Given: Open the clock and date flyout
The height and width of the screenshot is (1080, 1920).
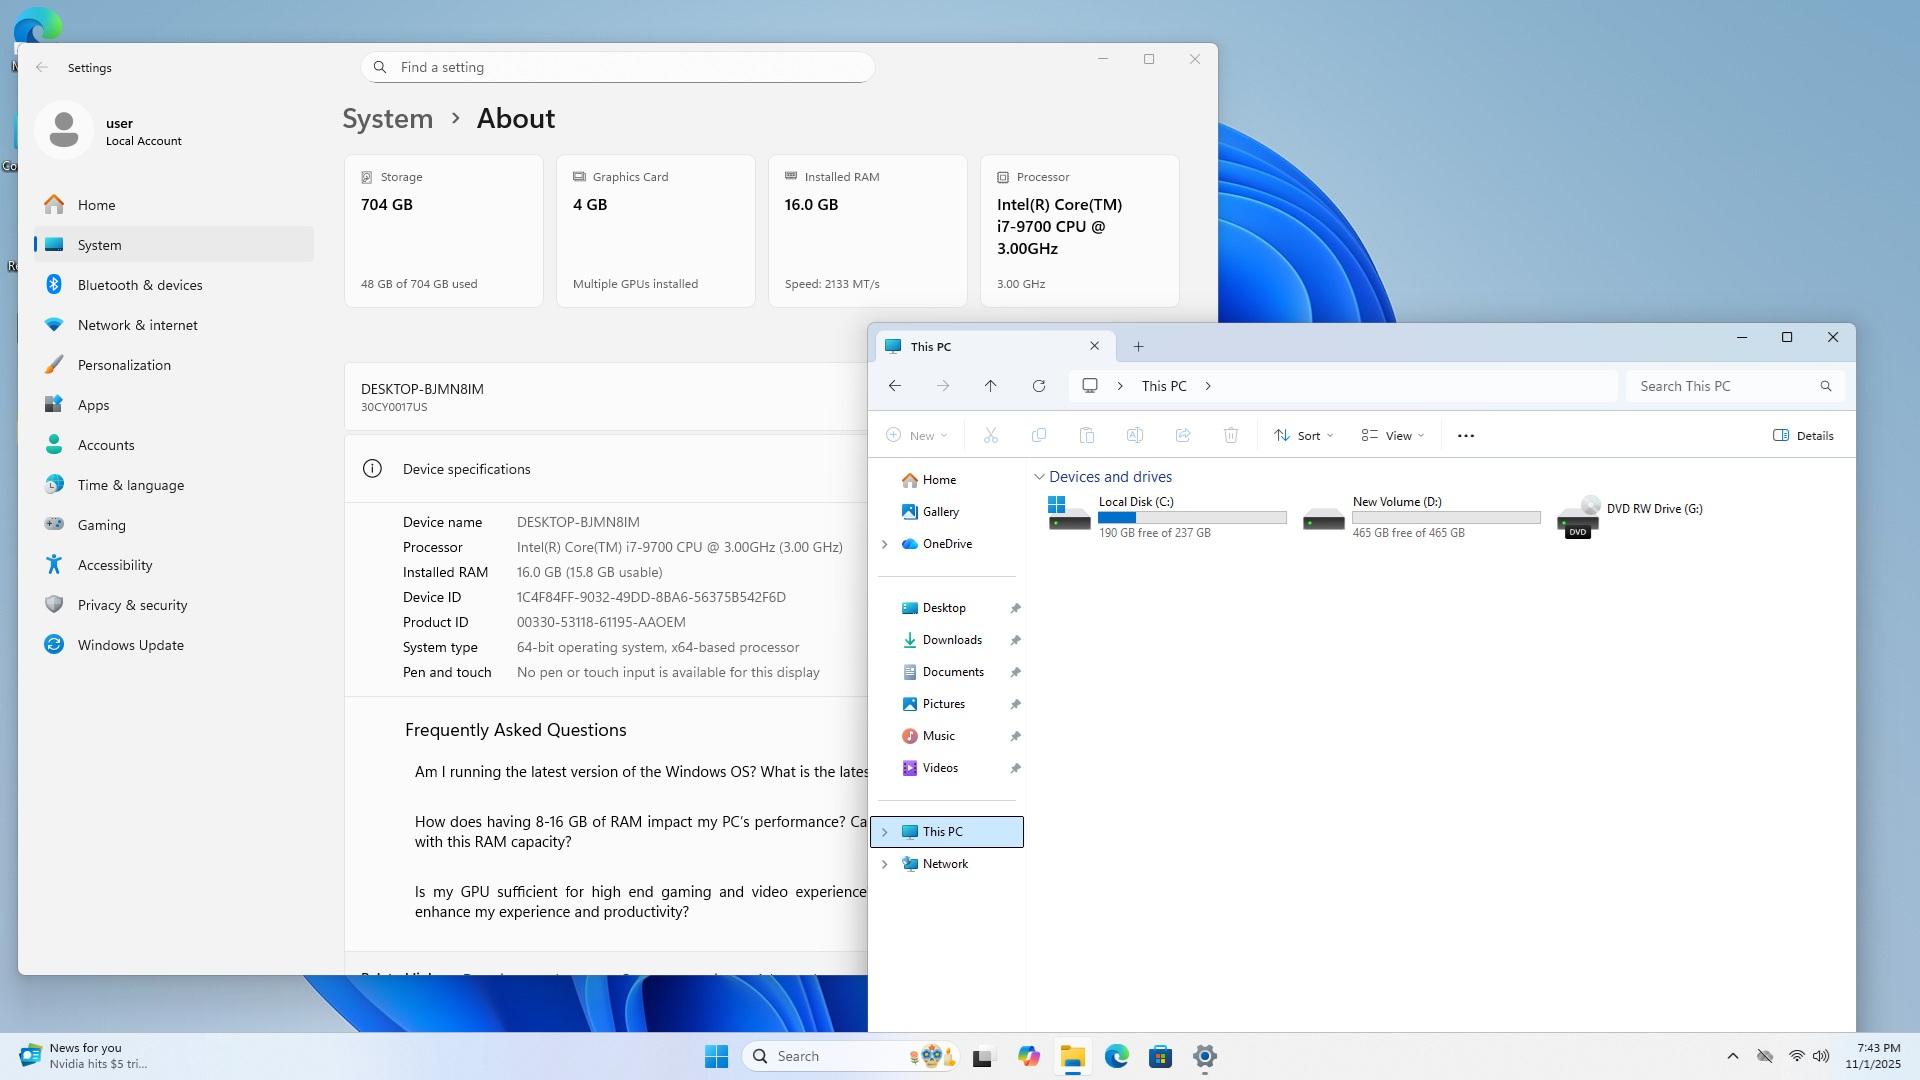Looking at the screenshot, I should 1873,1056.
